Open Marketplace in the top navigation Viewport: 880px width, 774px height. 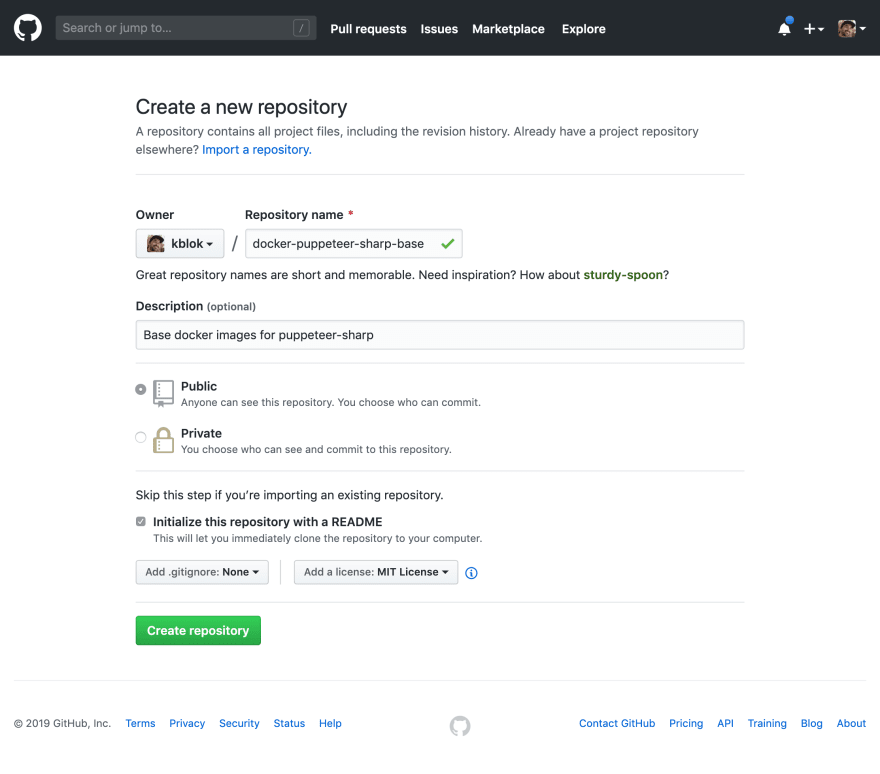pos(508,29)
